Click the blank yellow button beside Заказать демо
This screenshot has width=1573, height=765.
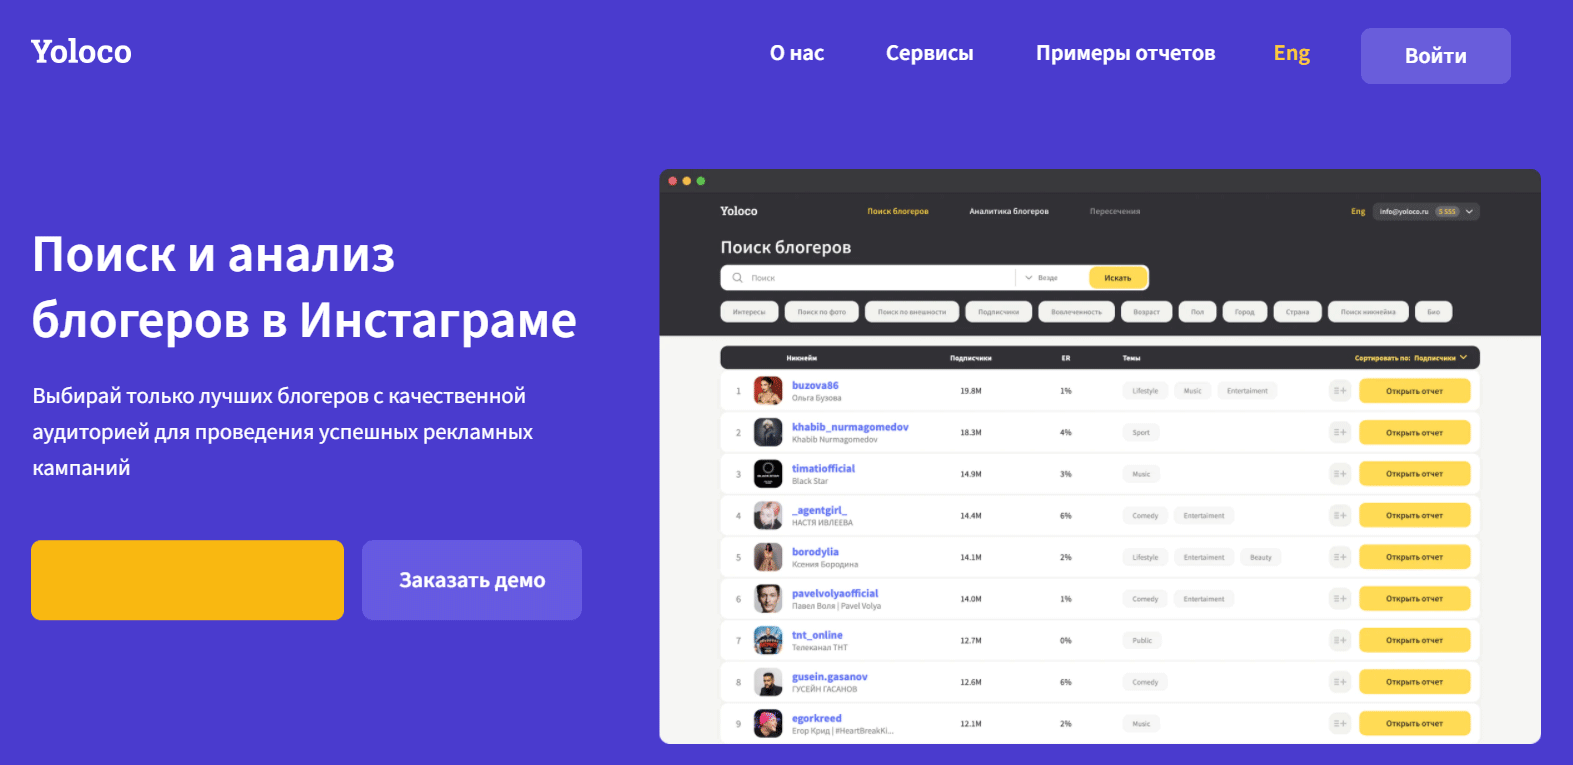[187, 580]
